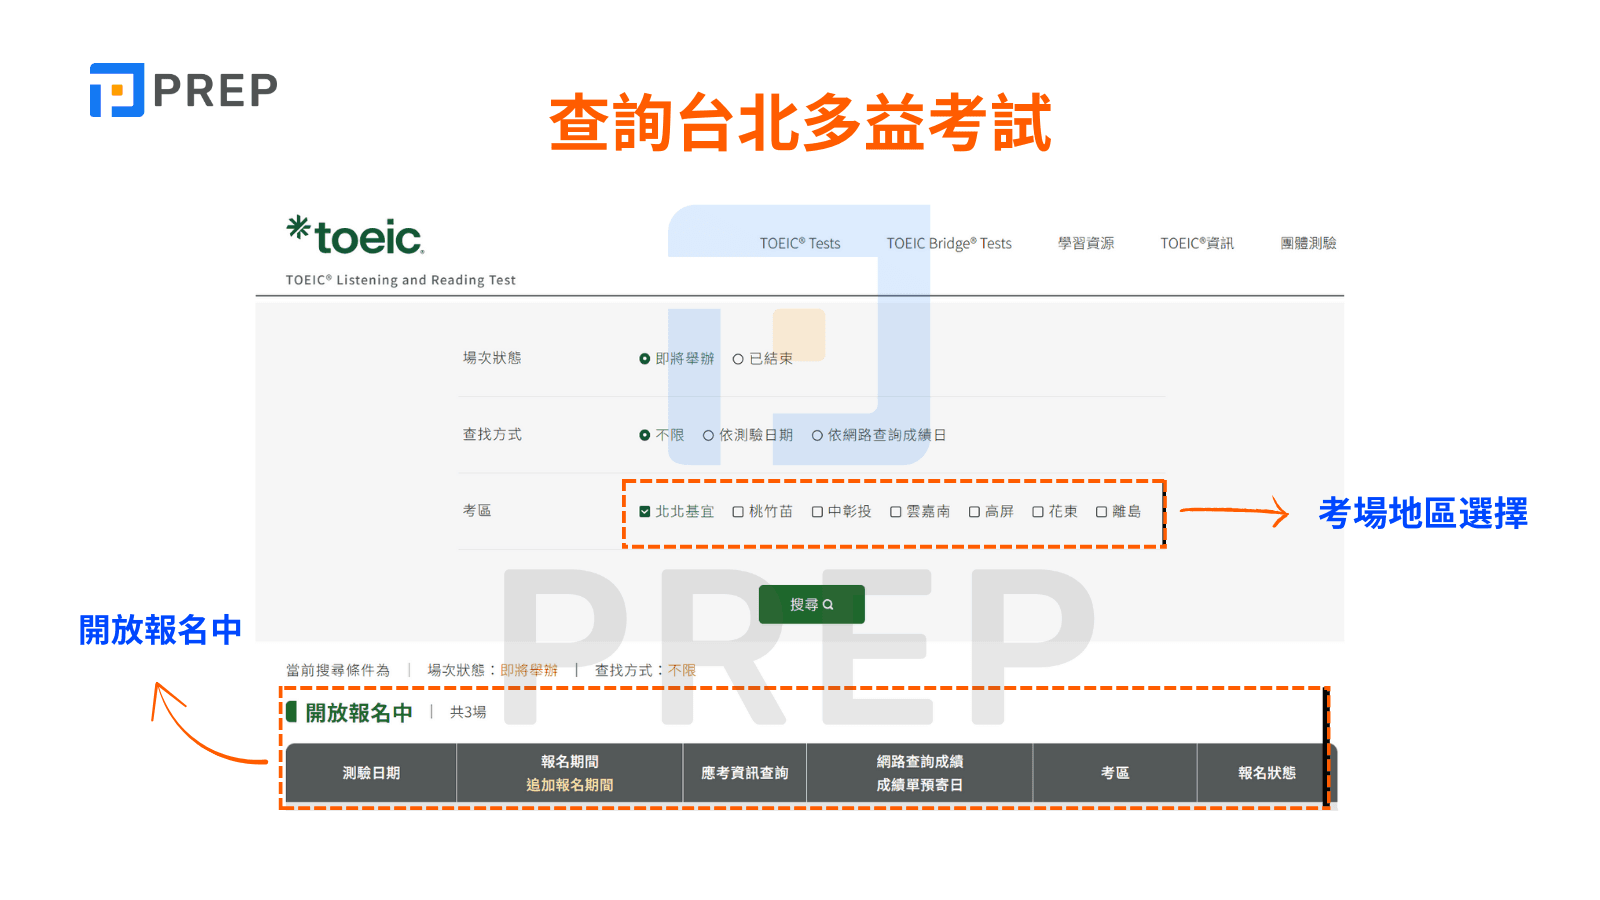1600x900 pixels.
Task: Choose 依網路查詢成績日 search method
Action: point(817,435)
